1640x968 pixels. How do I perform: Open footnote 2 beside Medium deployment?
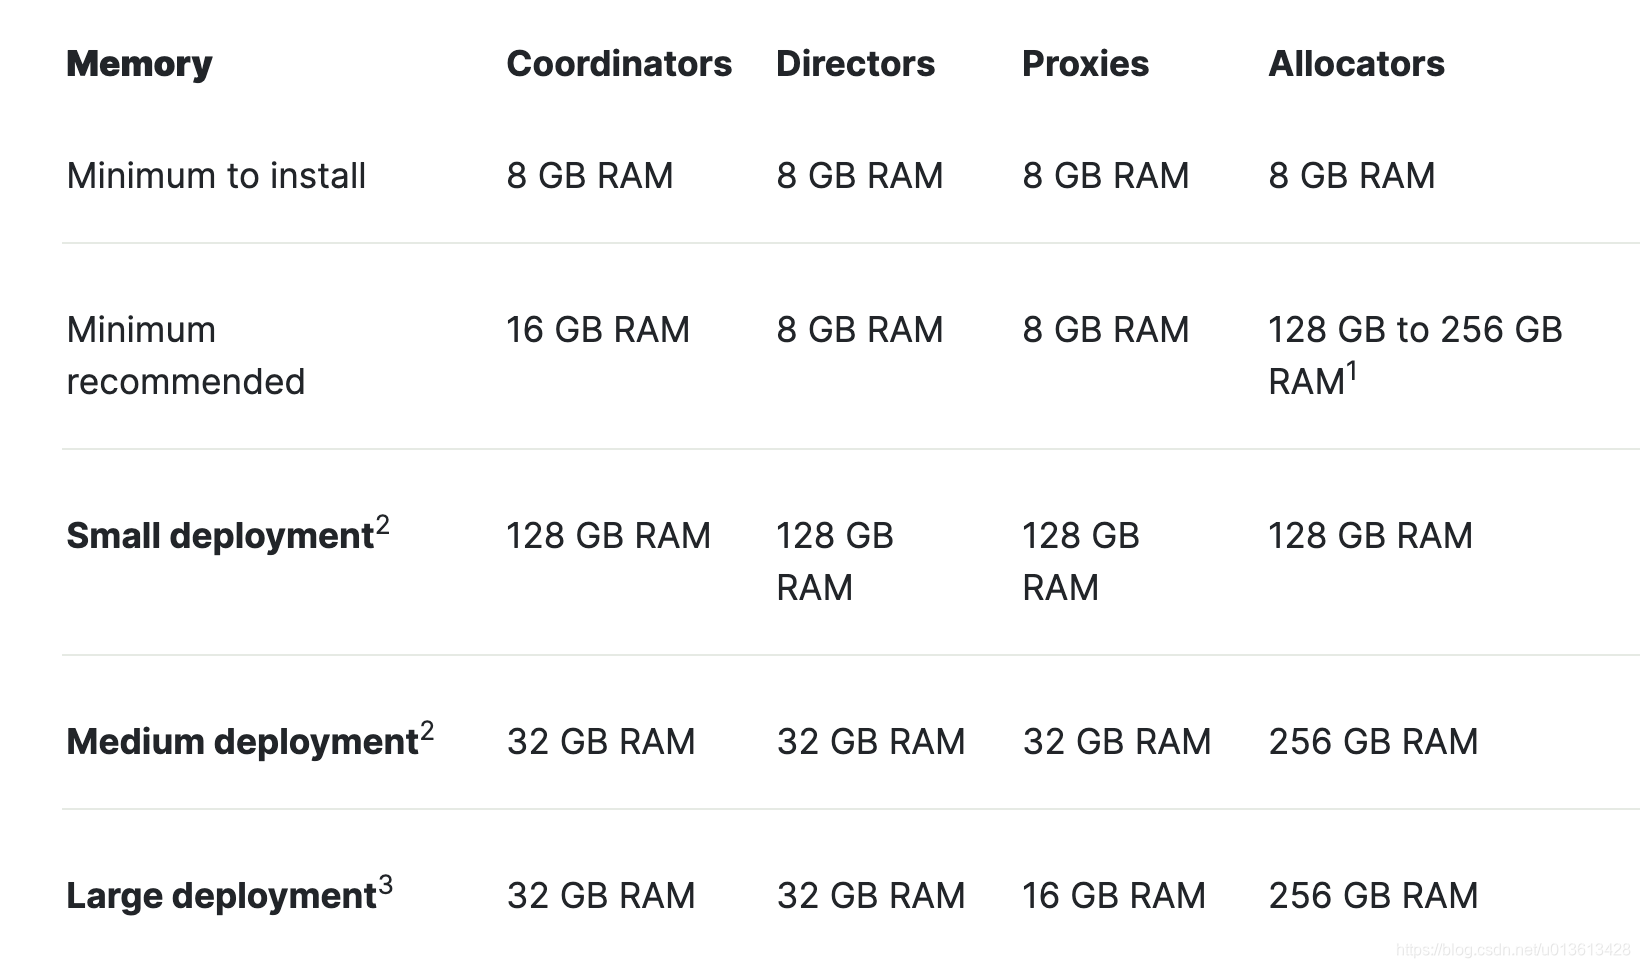coord(427,731)
